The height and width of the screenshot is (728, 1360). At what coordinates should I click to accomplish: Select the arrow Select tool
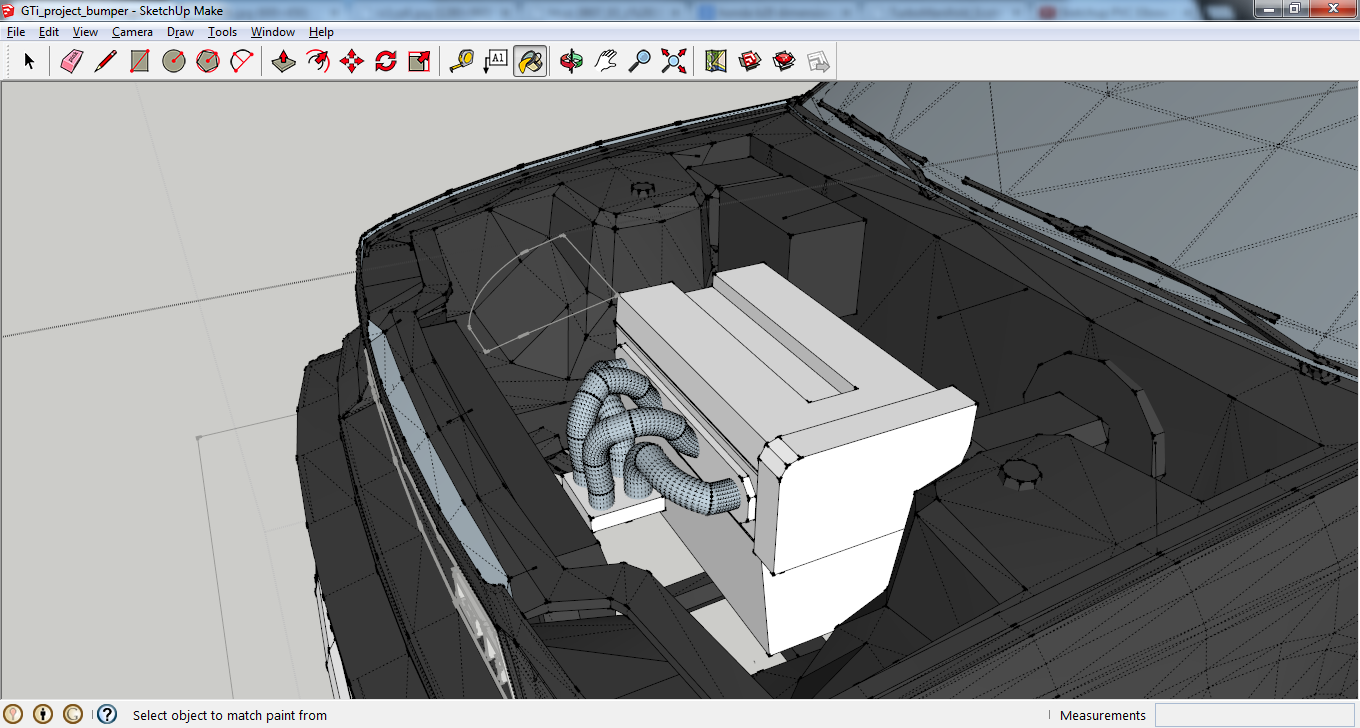tap(29, 62)
